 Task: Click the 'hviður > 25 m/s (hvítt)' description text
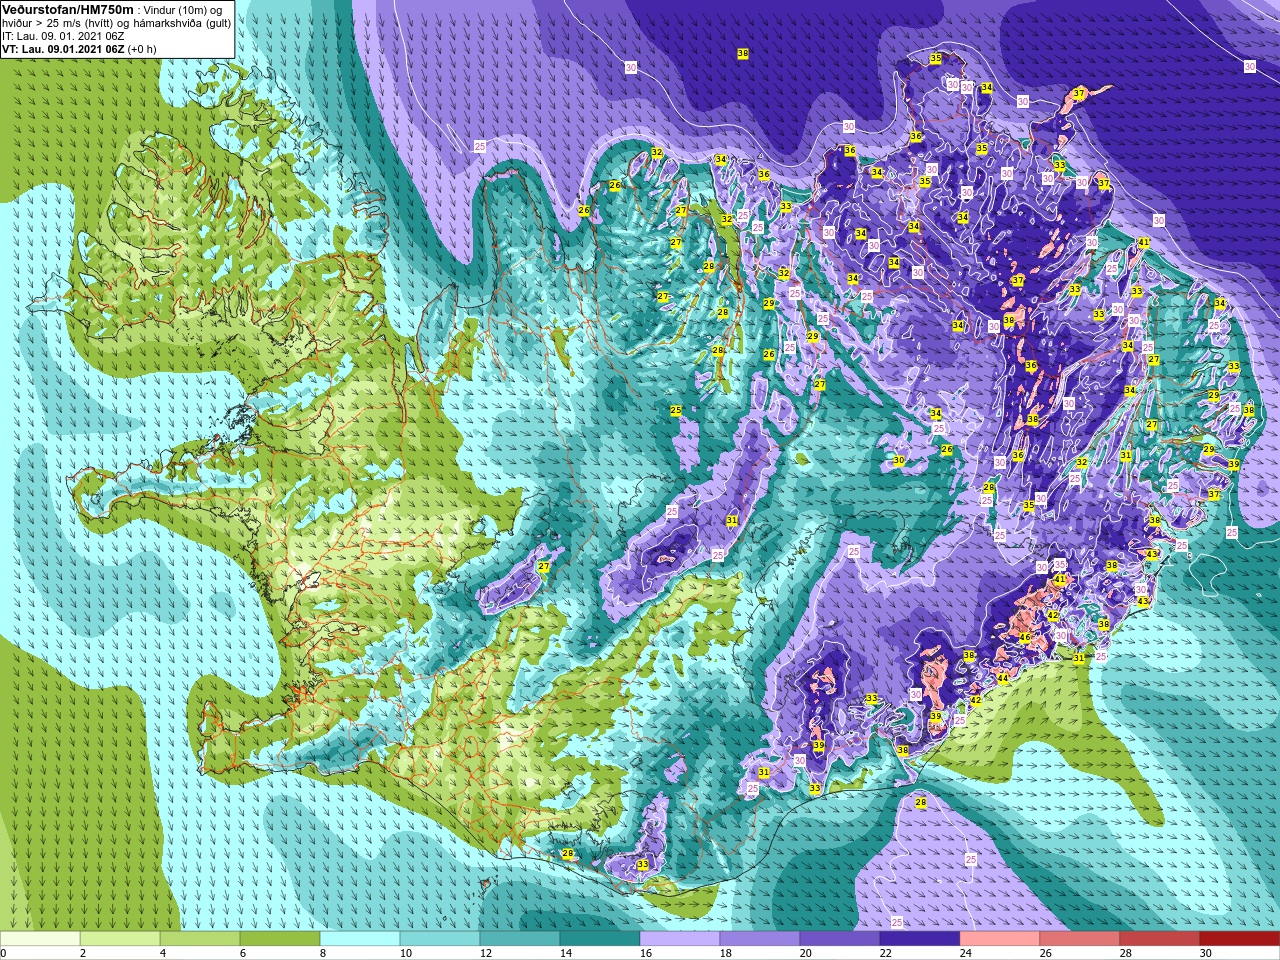pyautogui.click(x=59, y=22)
